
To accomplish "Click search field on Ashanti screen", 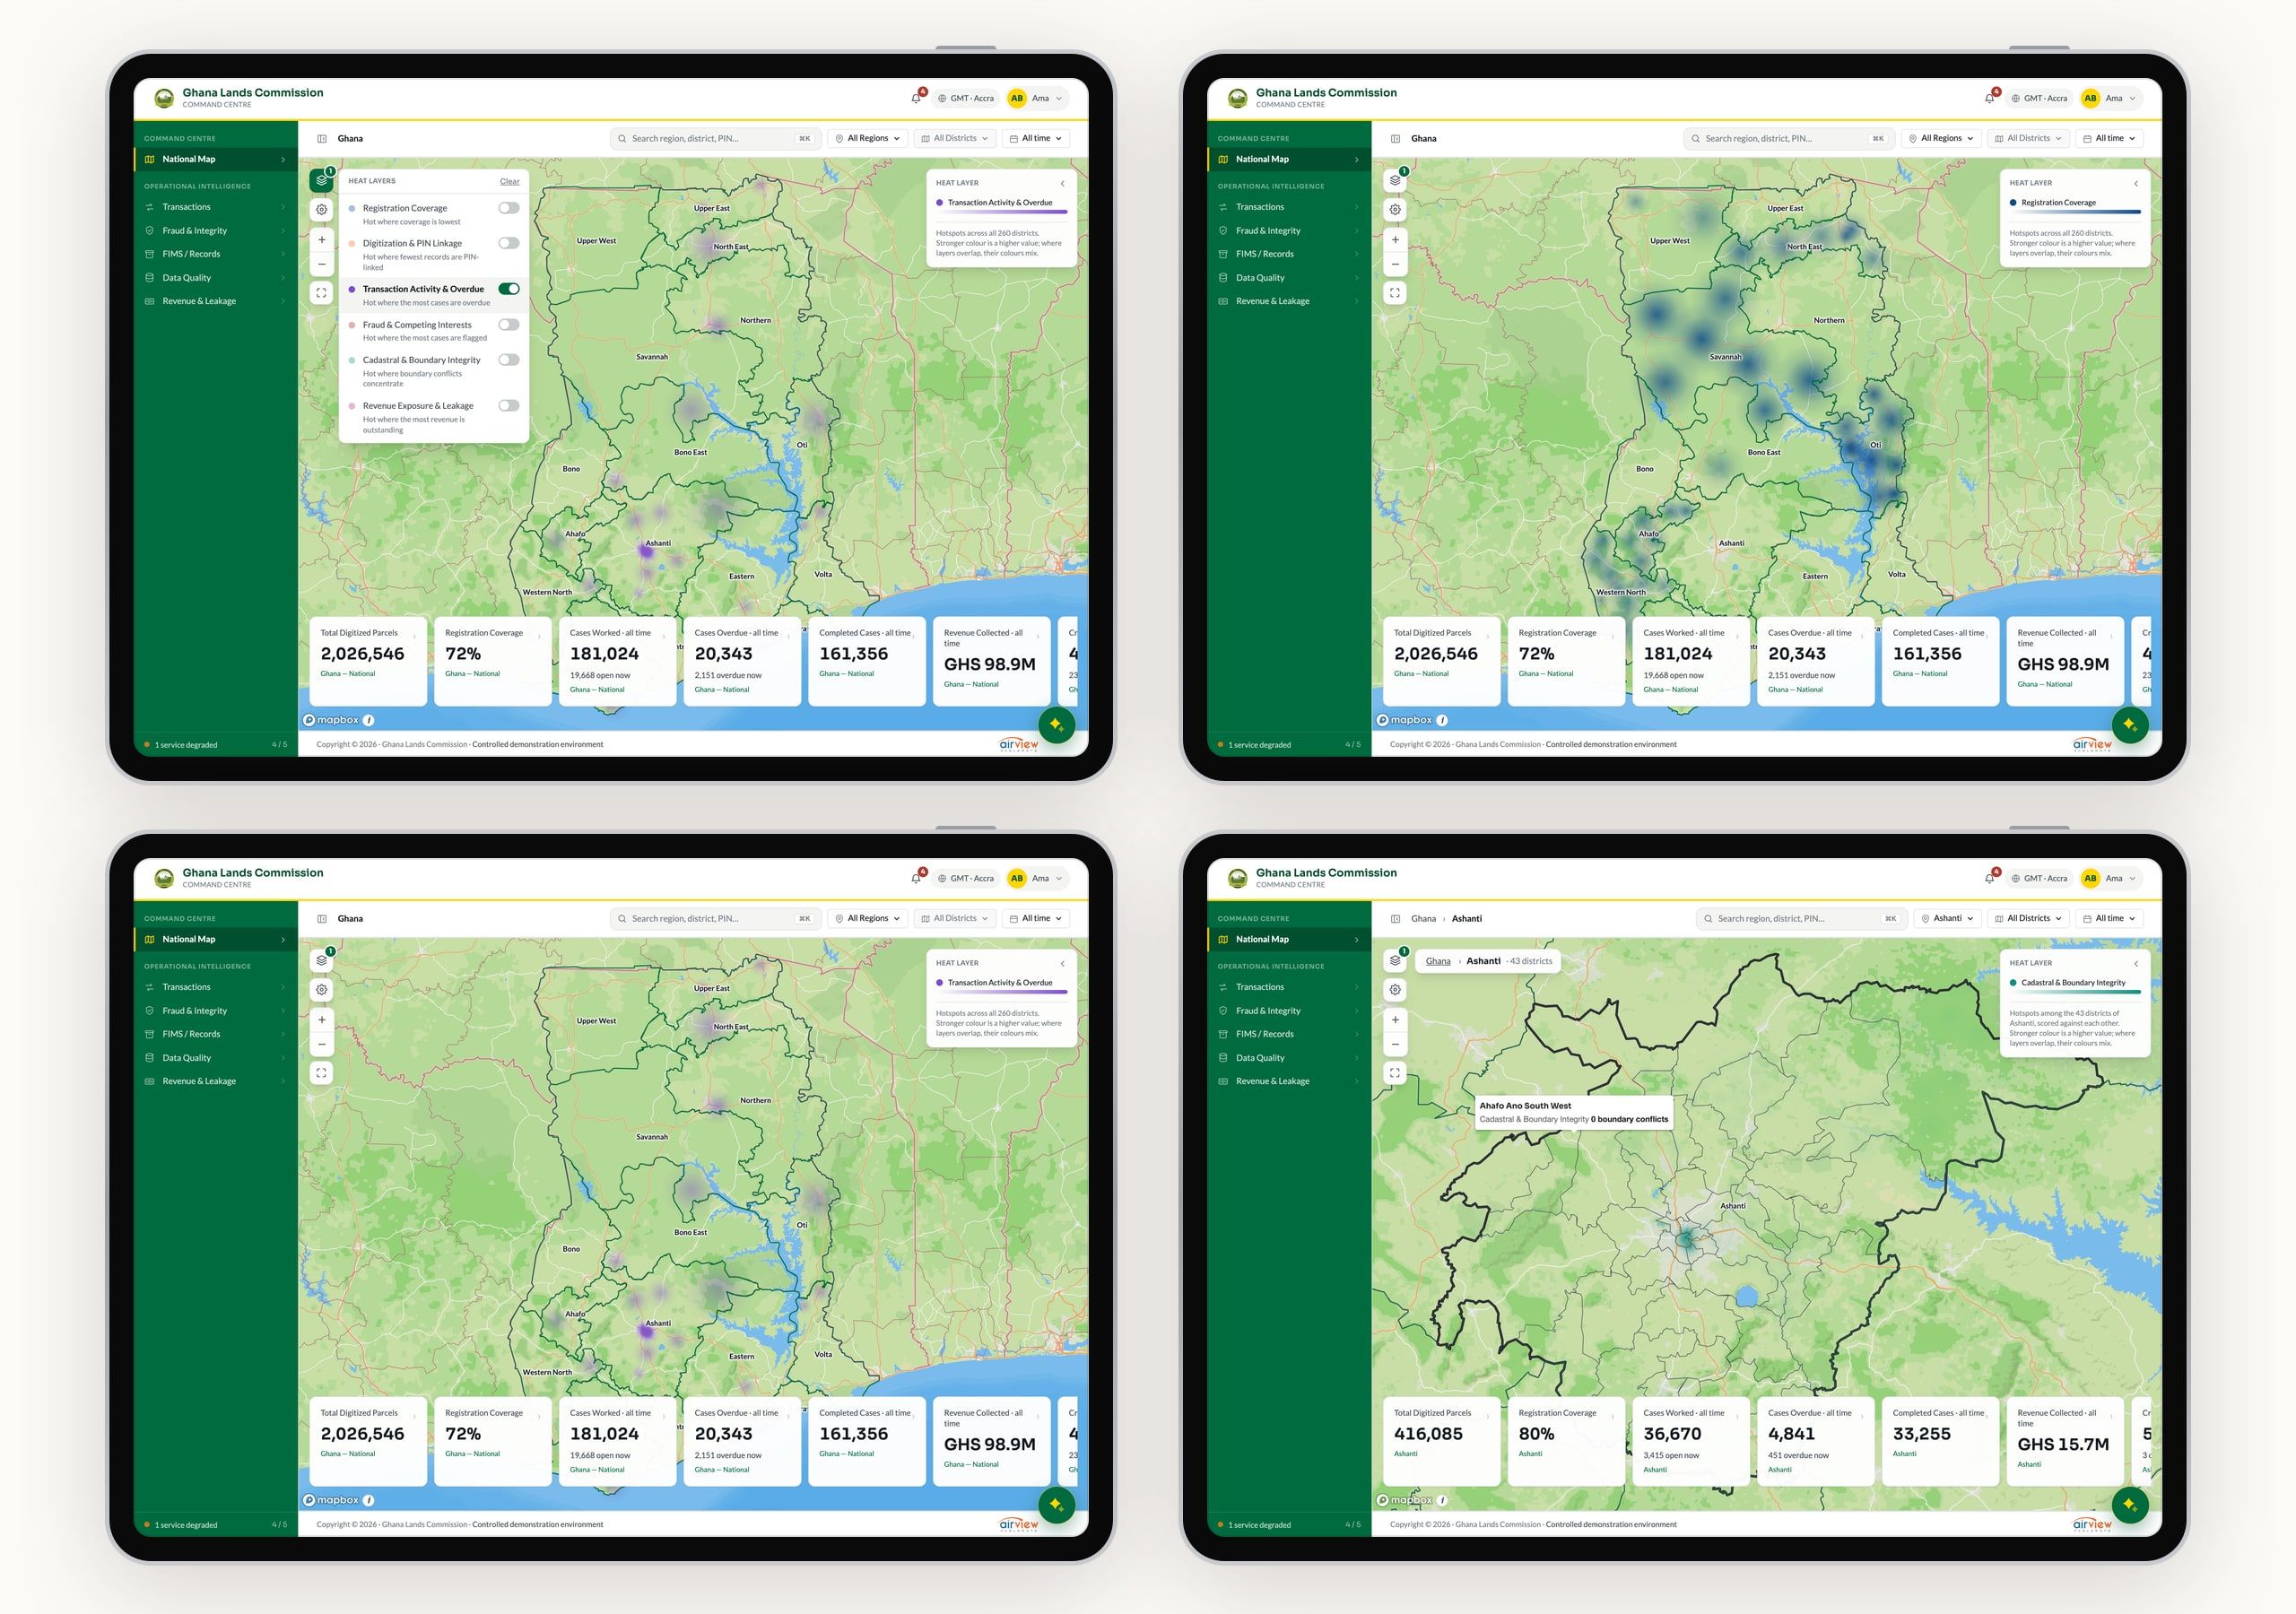I will tap(1802, 918).
